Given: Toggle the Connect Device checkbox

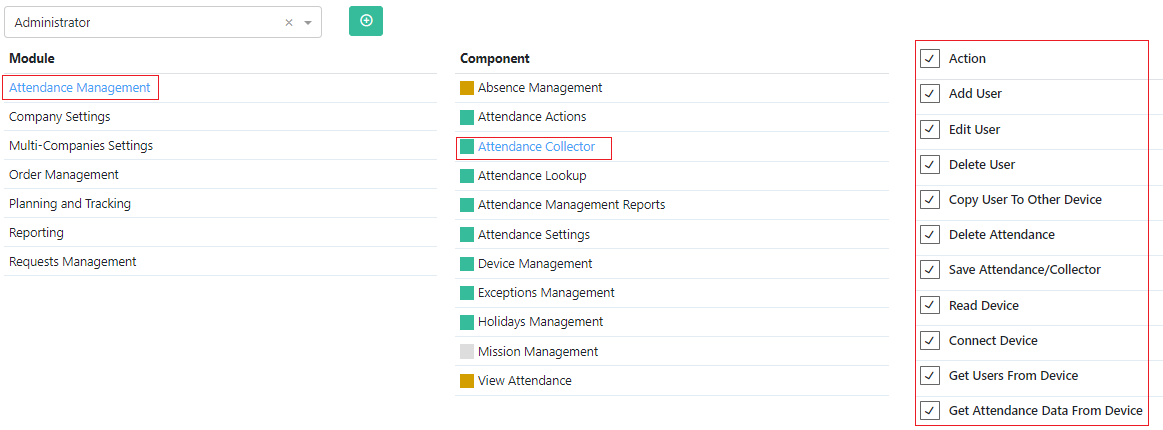Looking at the screenshot, I should tap(930, 341).
